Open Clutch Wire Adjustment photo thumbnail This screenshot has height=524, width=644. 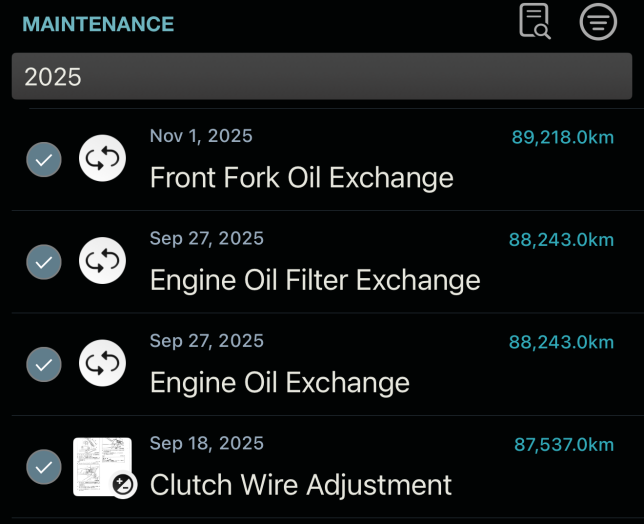pos(102,467)
